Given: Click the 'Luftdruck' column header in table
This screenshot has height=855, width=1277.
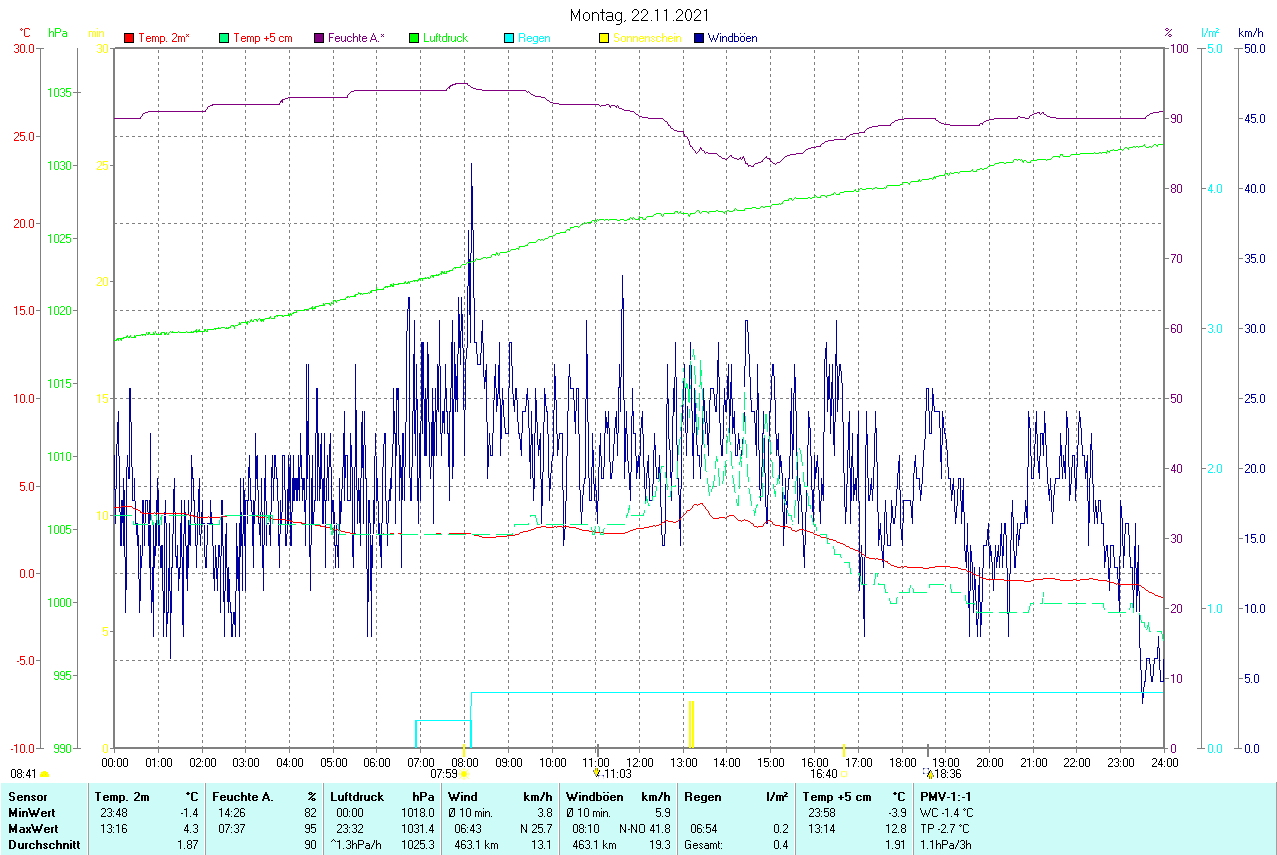Looking at the screenshot, I should pyautogui.click(x=357, y=797).
